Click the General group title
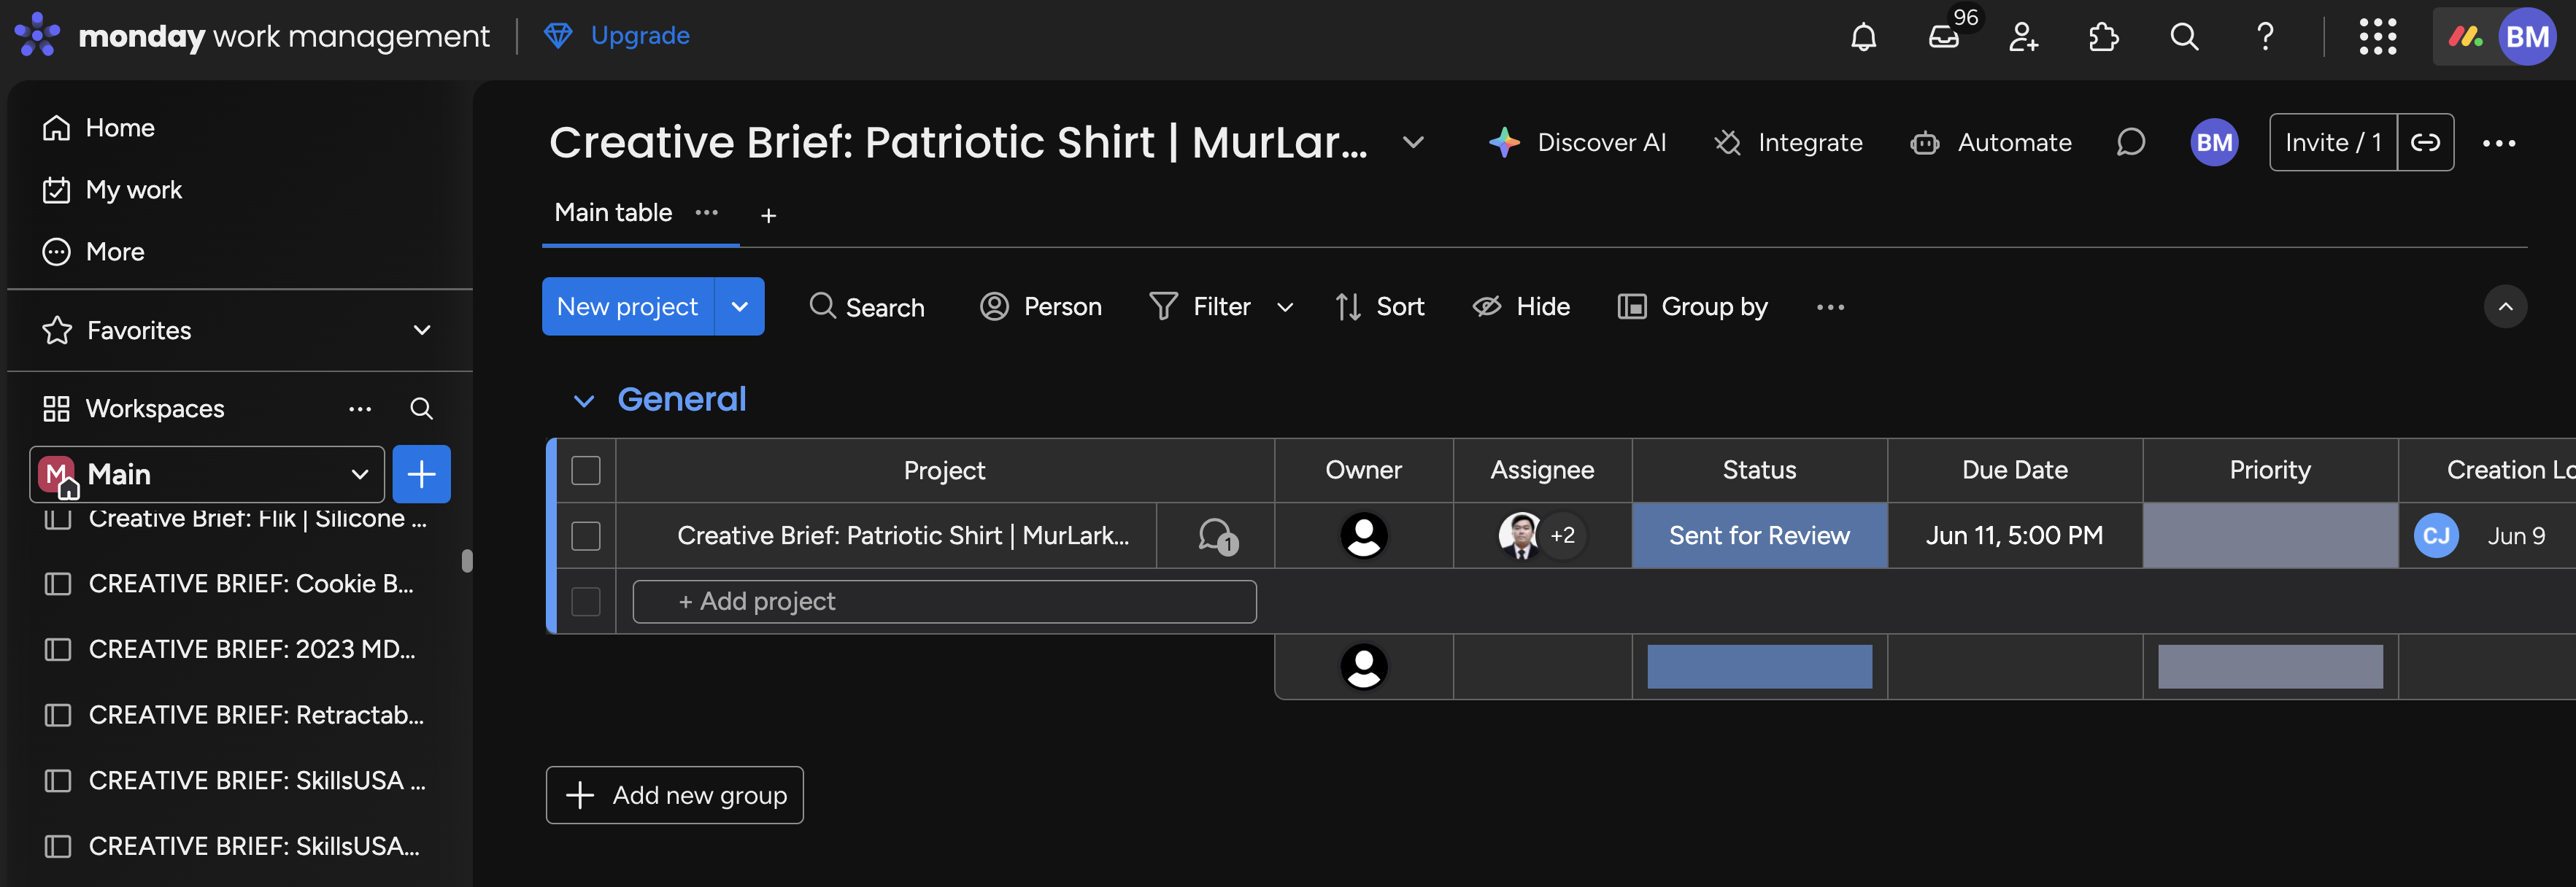The width and height of the screenshot is (2576, 887). pos(682,400)
